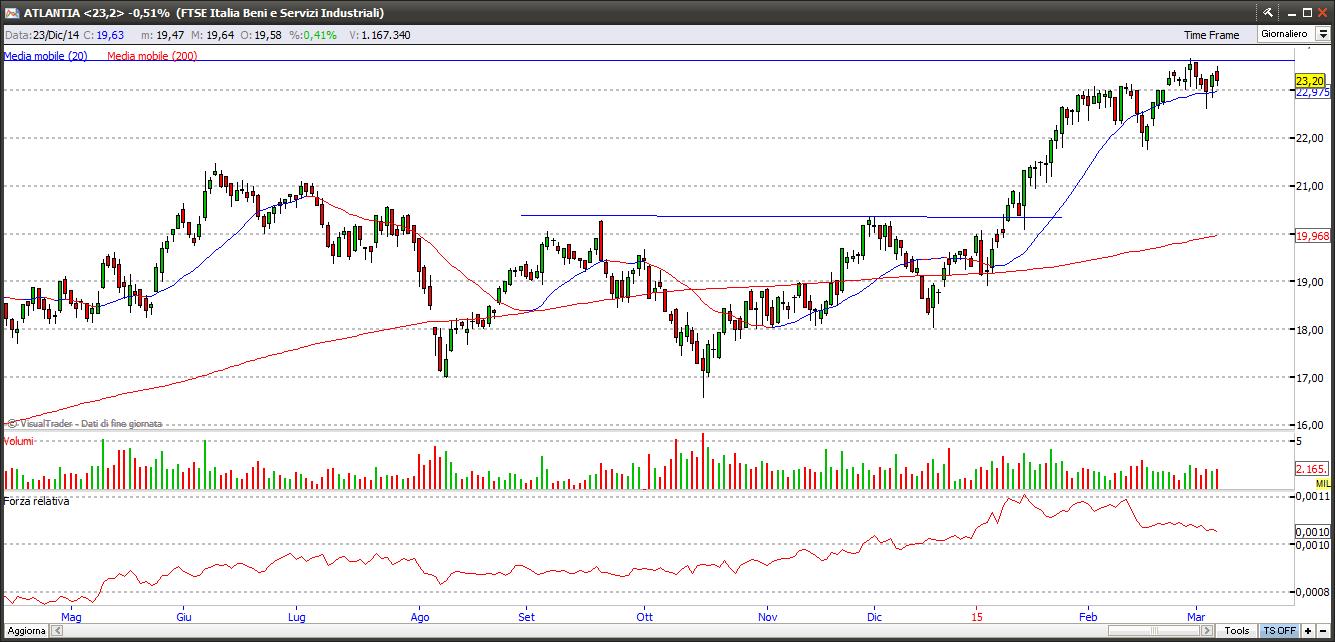Screen dimensions: 1335x642
Task: Close the ATLANTIA chart window
Action: (1323, 13)
